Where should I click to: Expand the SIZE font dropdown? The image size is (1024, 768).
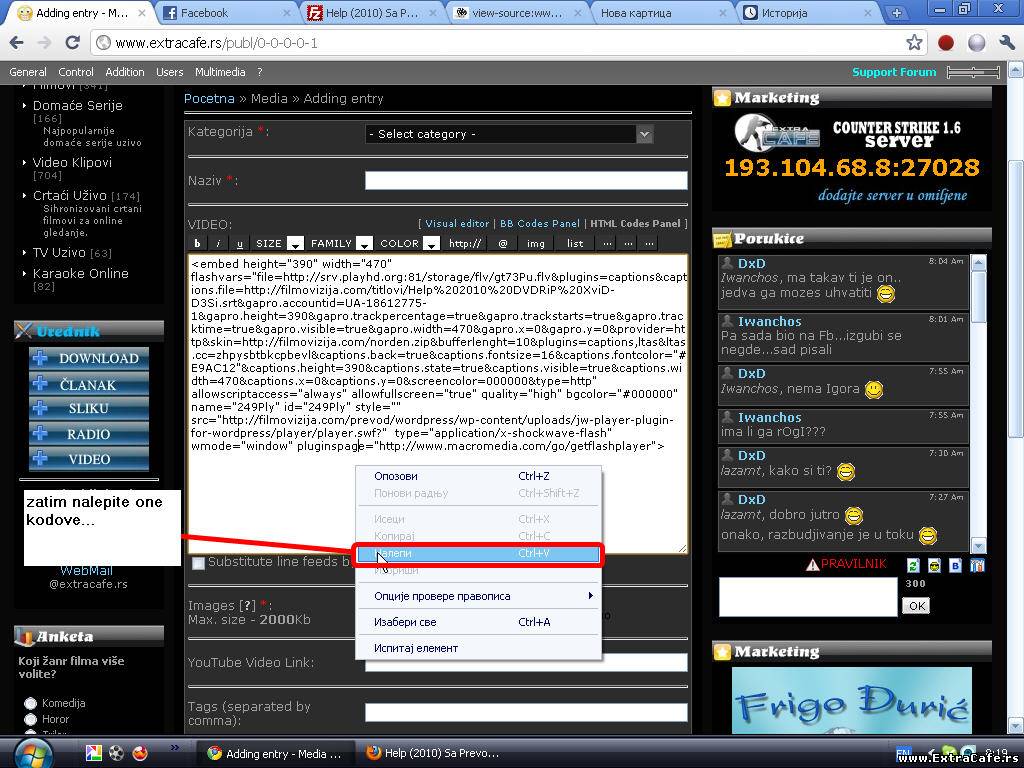(295, 243)
